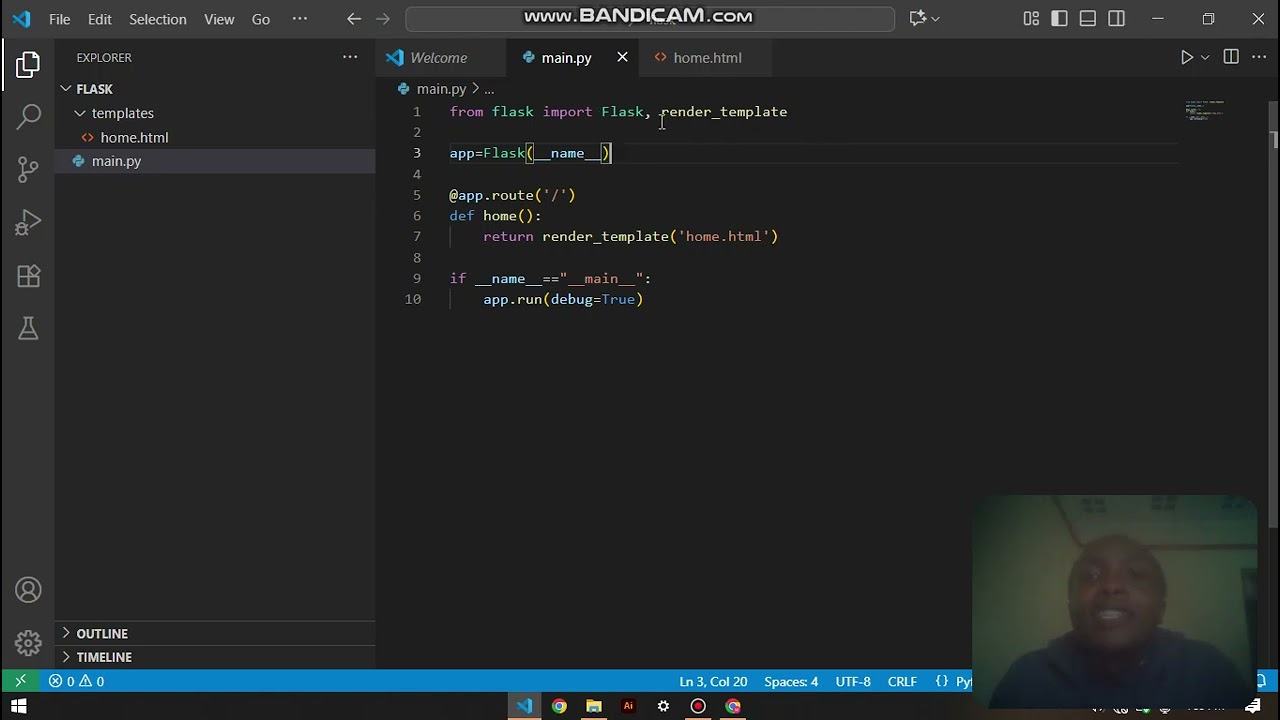
Task: Open the Manage gear icon
Action: click(28, 642)
